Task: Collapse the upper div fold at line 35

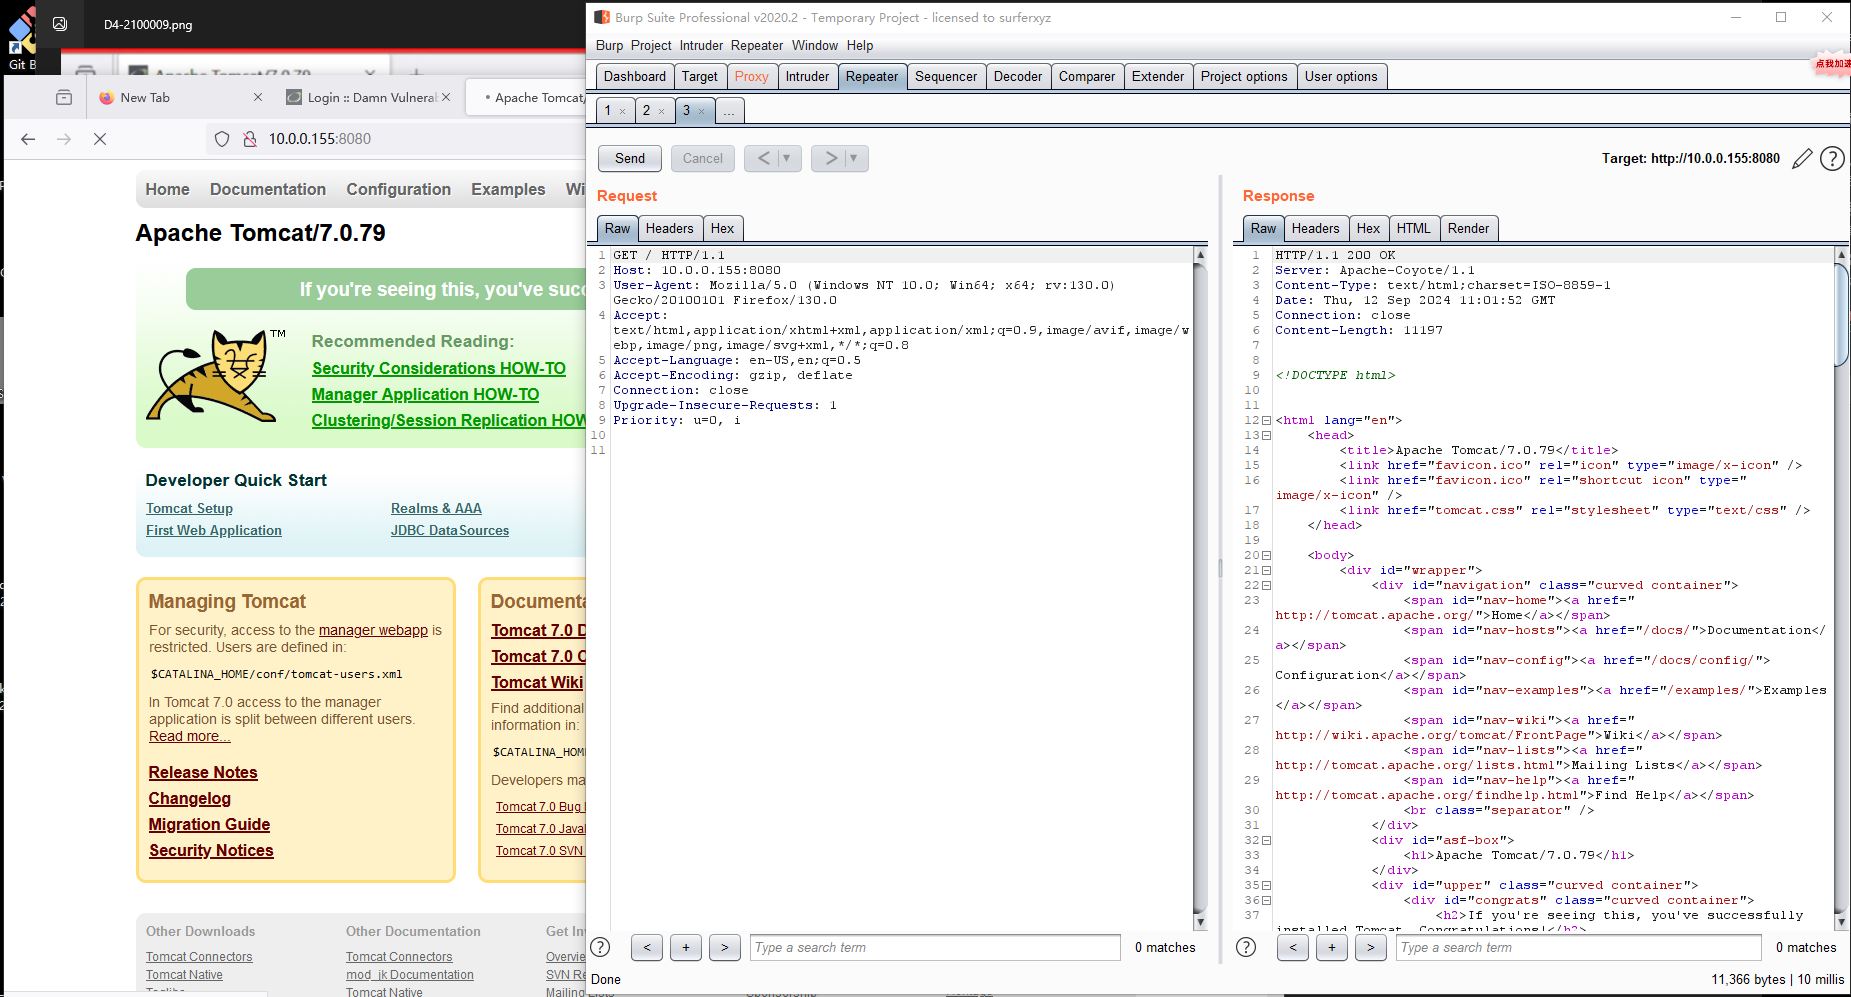Action: [x=1267, y=885]
